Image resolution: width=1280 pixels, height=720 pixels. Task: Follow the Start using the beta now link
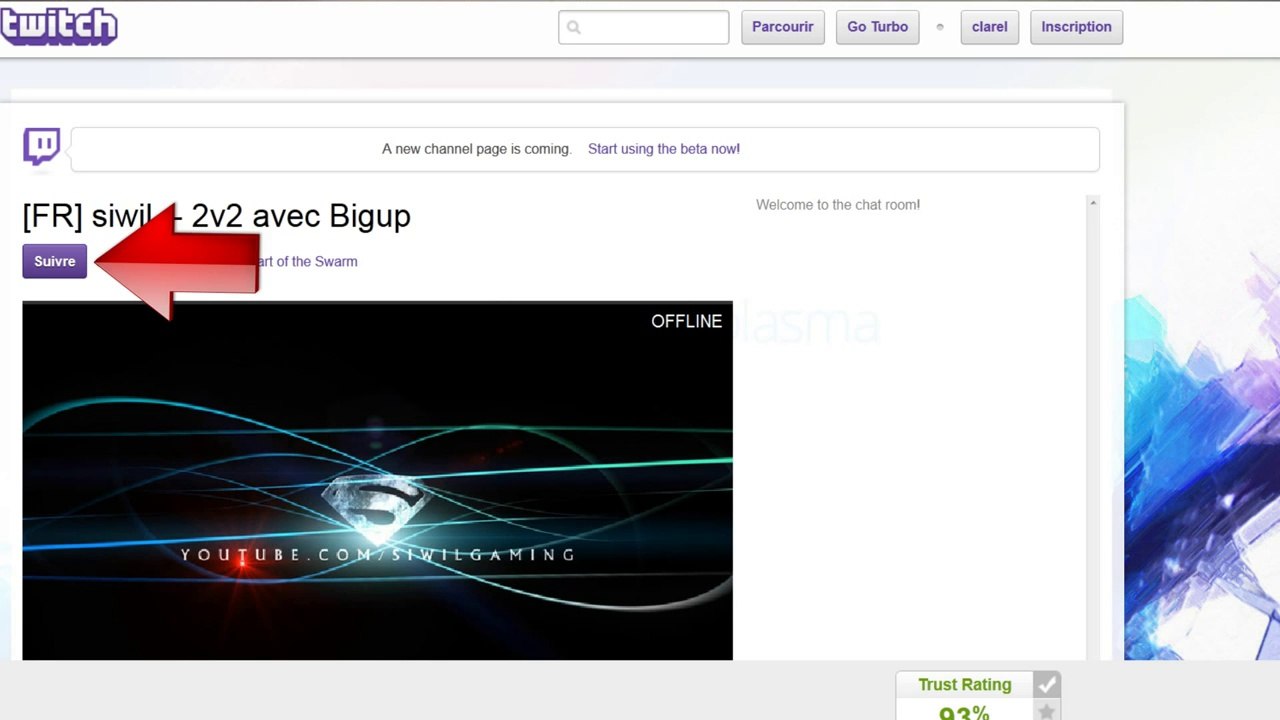664,149
